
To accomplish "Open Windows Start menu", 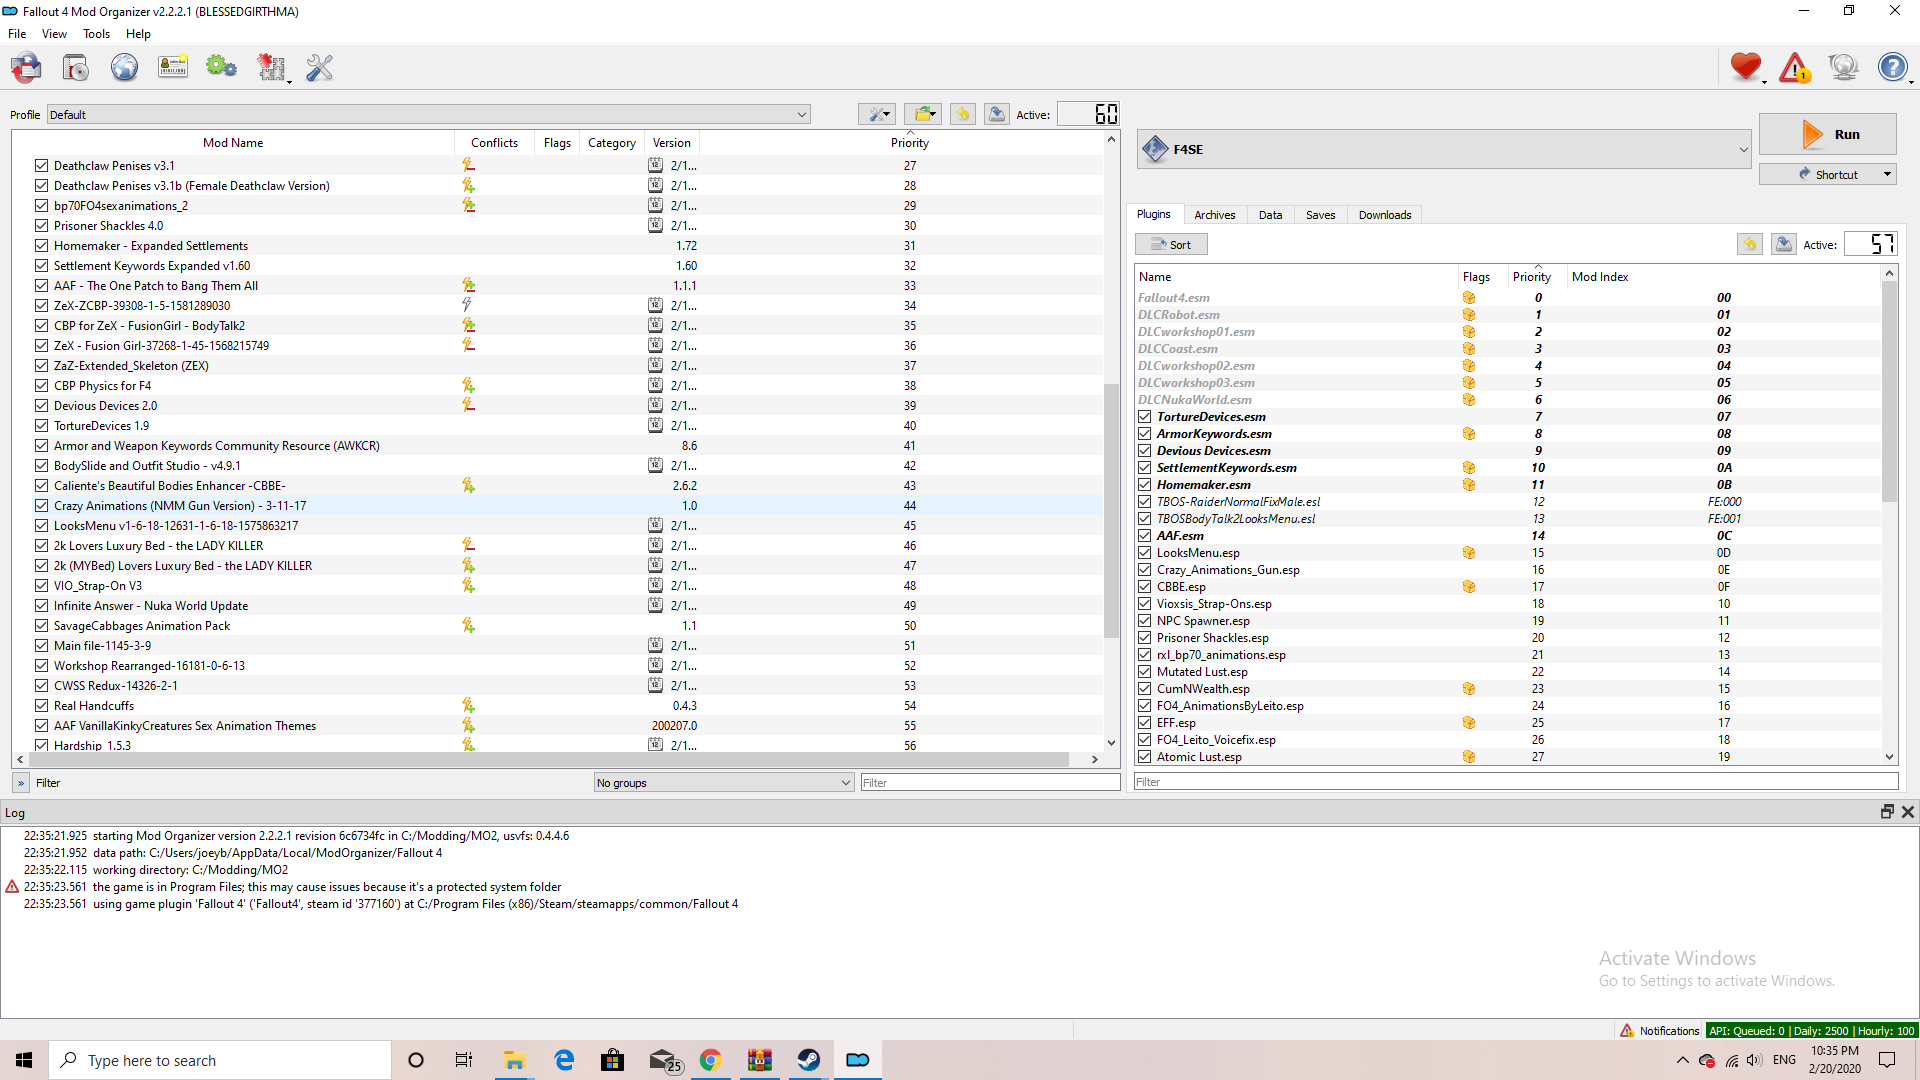I will pos(24,1060).
